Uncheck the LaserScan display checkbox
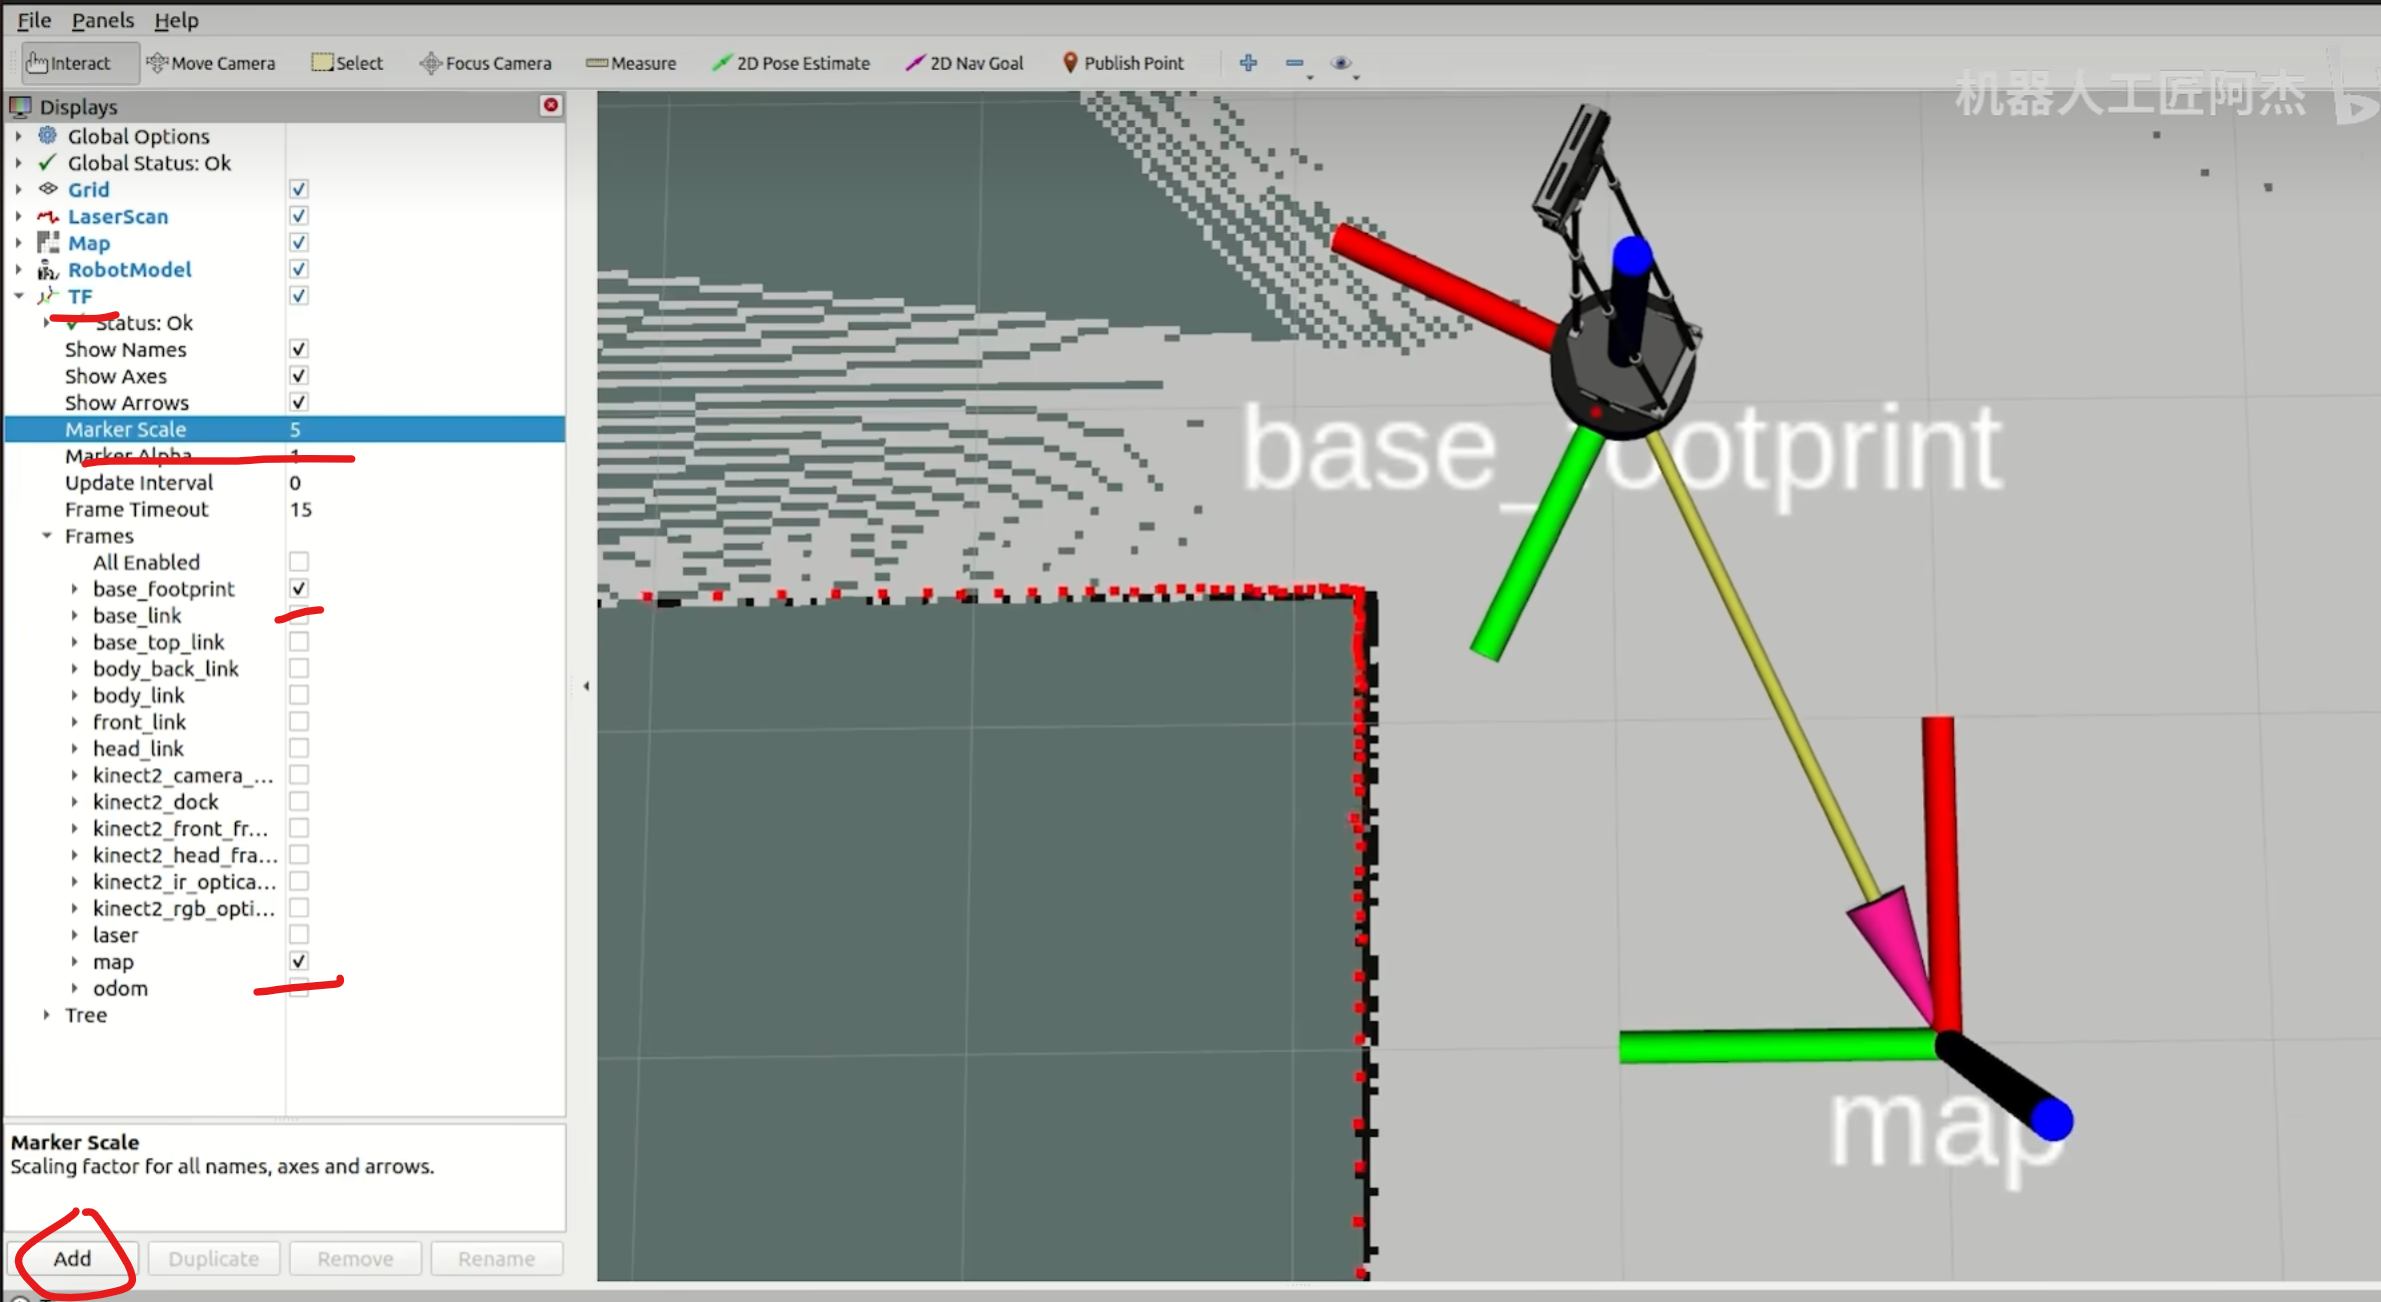Screen dimensions: 2381x1302 tap(298, 216)
